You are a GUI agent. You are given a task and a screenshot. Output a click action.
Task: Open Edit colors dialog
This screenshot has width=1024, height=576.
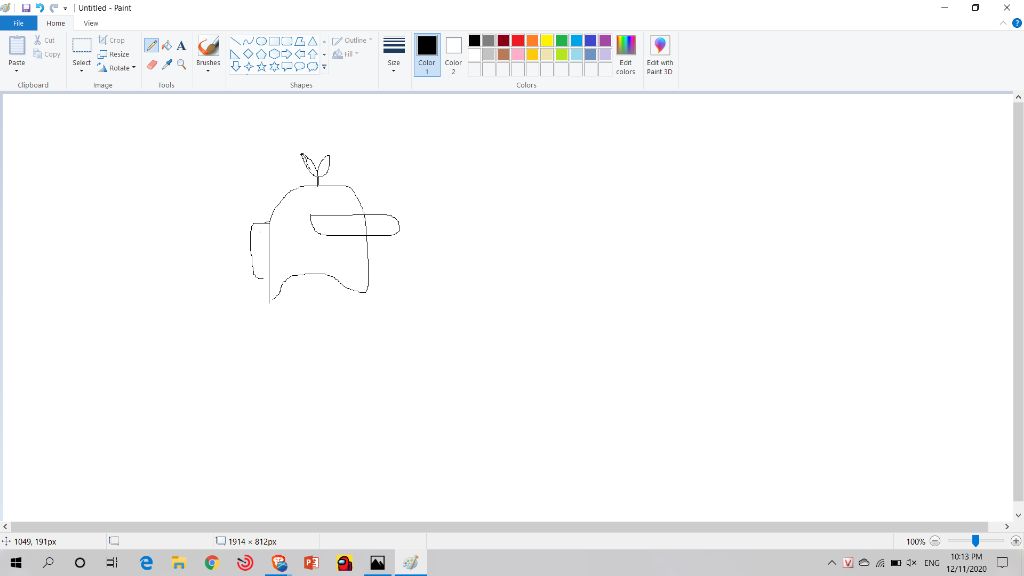[626, 54]
